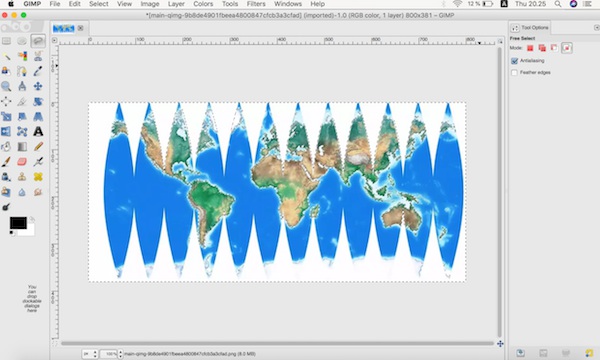The height and width of the screenshot is (360, 600).
Task: Select the Dodge/Burn tool
Action: point(6,207)
